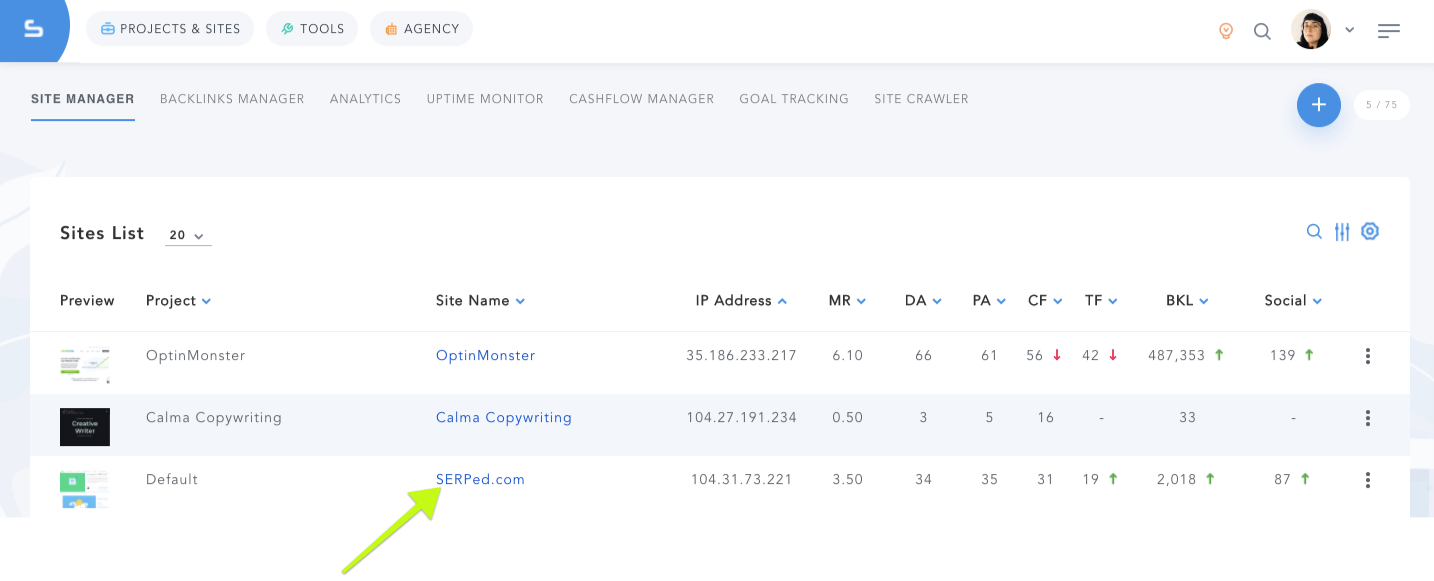This screenshot has height=581, width=1434.
Task: Sort by Site Name column
Action: pos(480,301)
